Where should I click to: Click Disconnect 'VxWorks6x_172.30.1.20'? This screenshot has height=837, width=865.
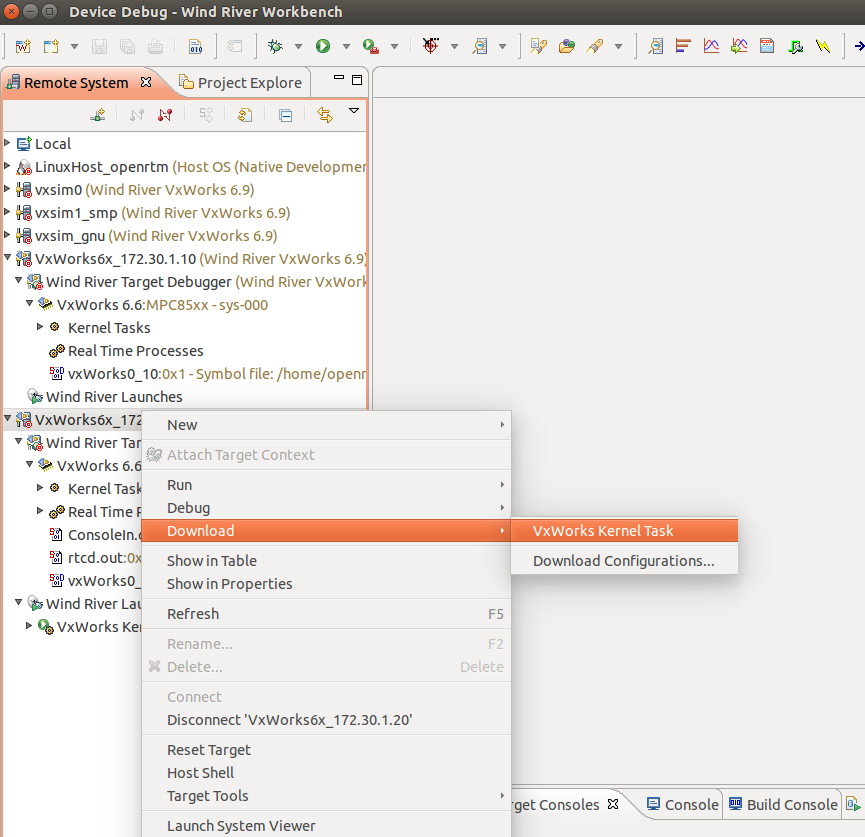tap(326, 720)
